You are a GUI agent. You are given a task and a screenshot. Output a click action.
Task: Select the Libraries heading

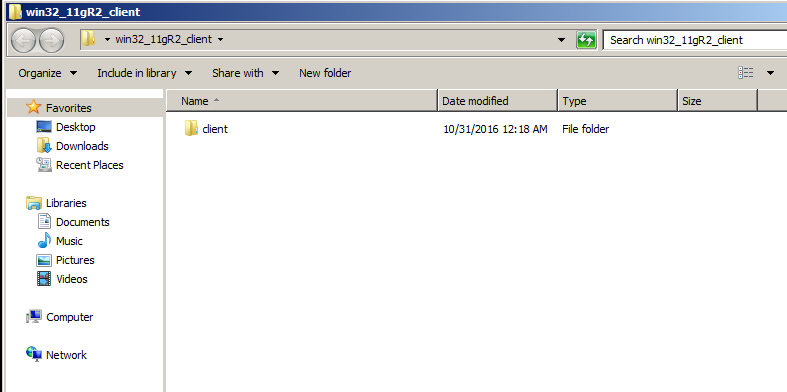pos(66,203)
